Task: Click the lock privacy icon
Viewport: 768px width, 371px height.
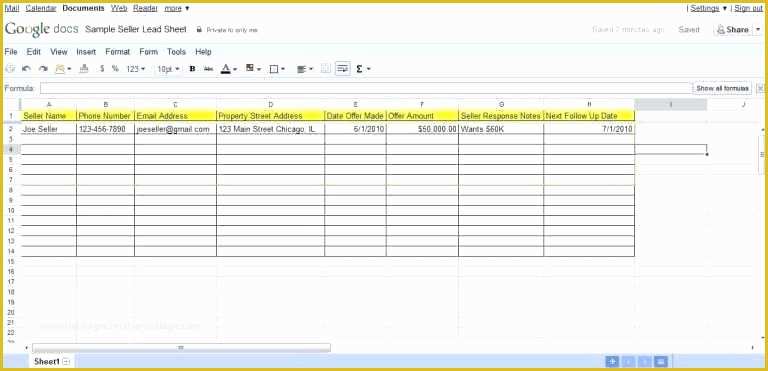Action: (x=199, y=30)
